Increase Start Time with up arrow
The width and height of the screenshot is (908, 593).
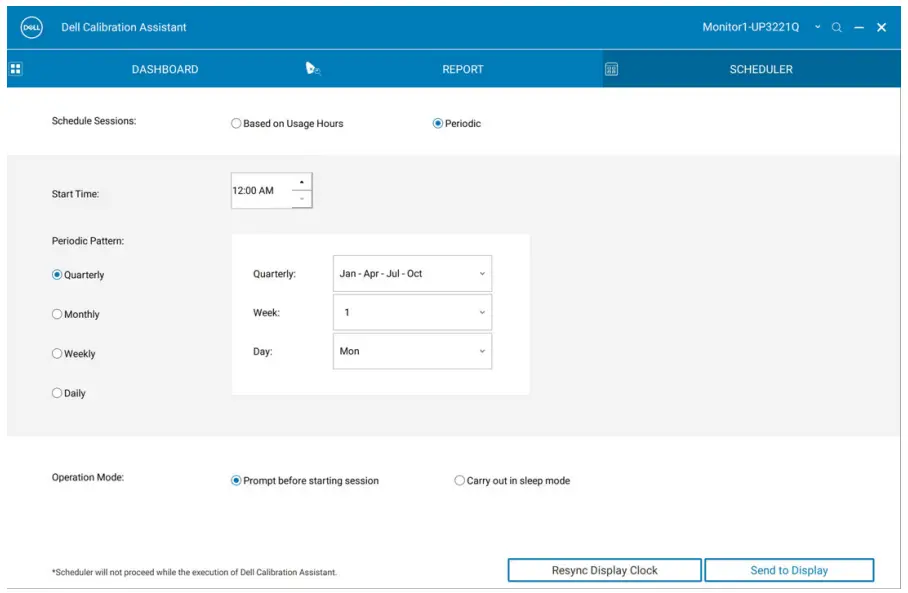pos(302,182)
